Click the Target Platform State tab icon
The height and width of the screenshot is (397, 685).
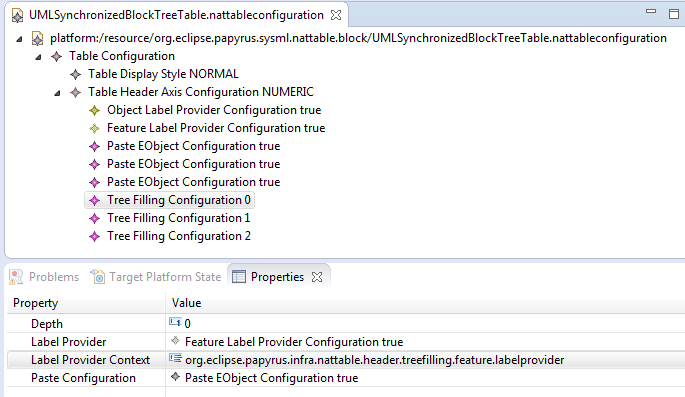pos(98,276)
